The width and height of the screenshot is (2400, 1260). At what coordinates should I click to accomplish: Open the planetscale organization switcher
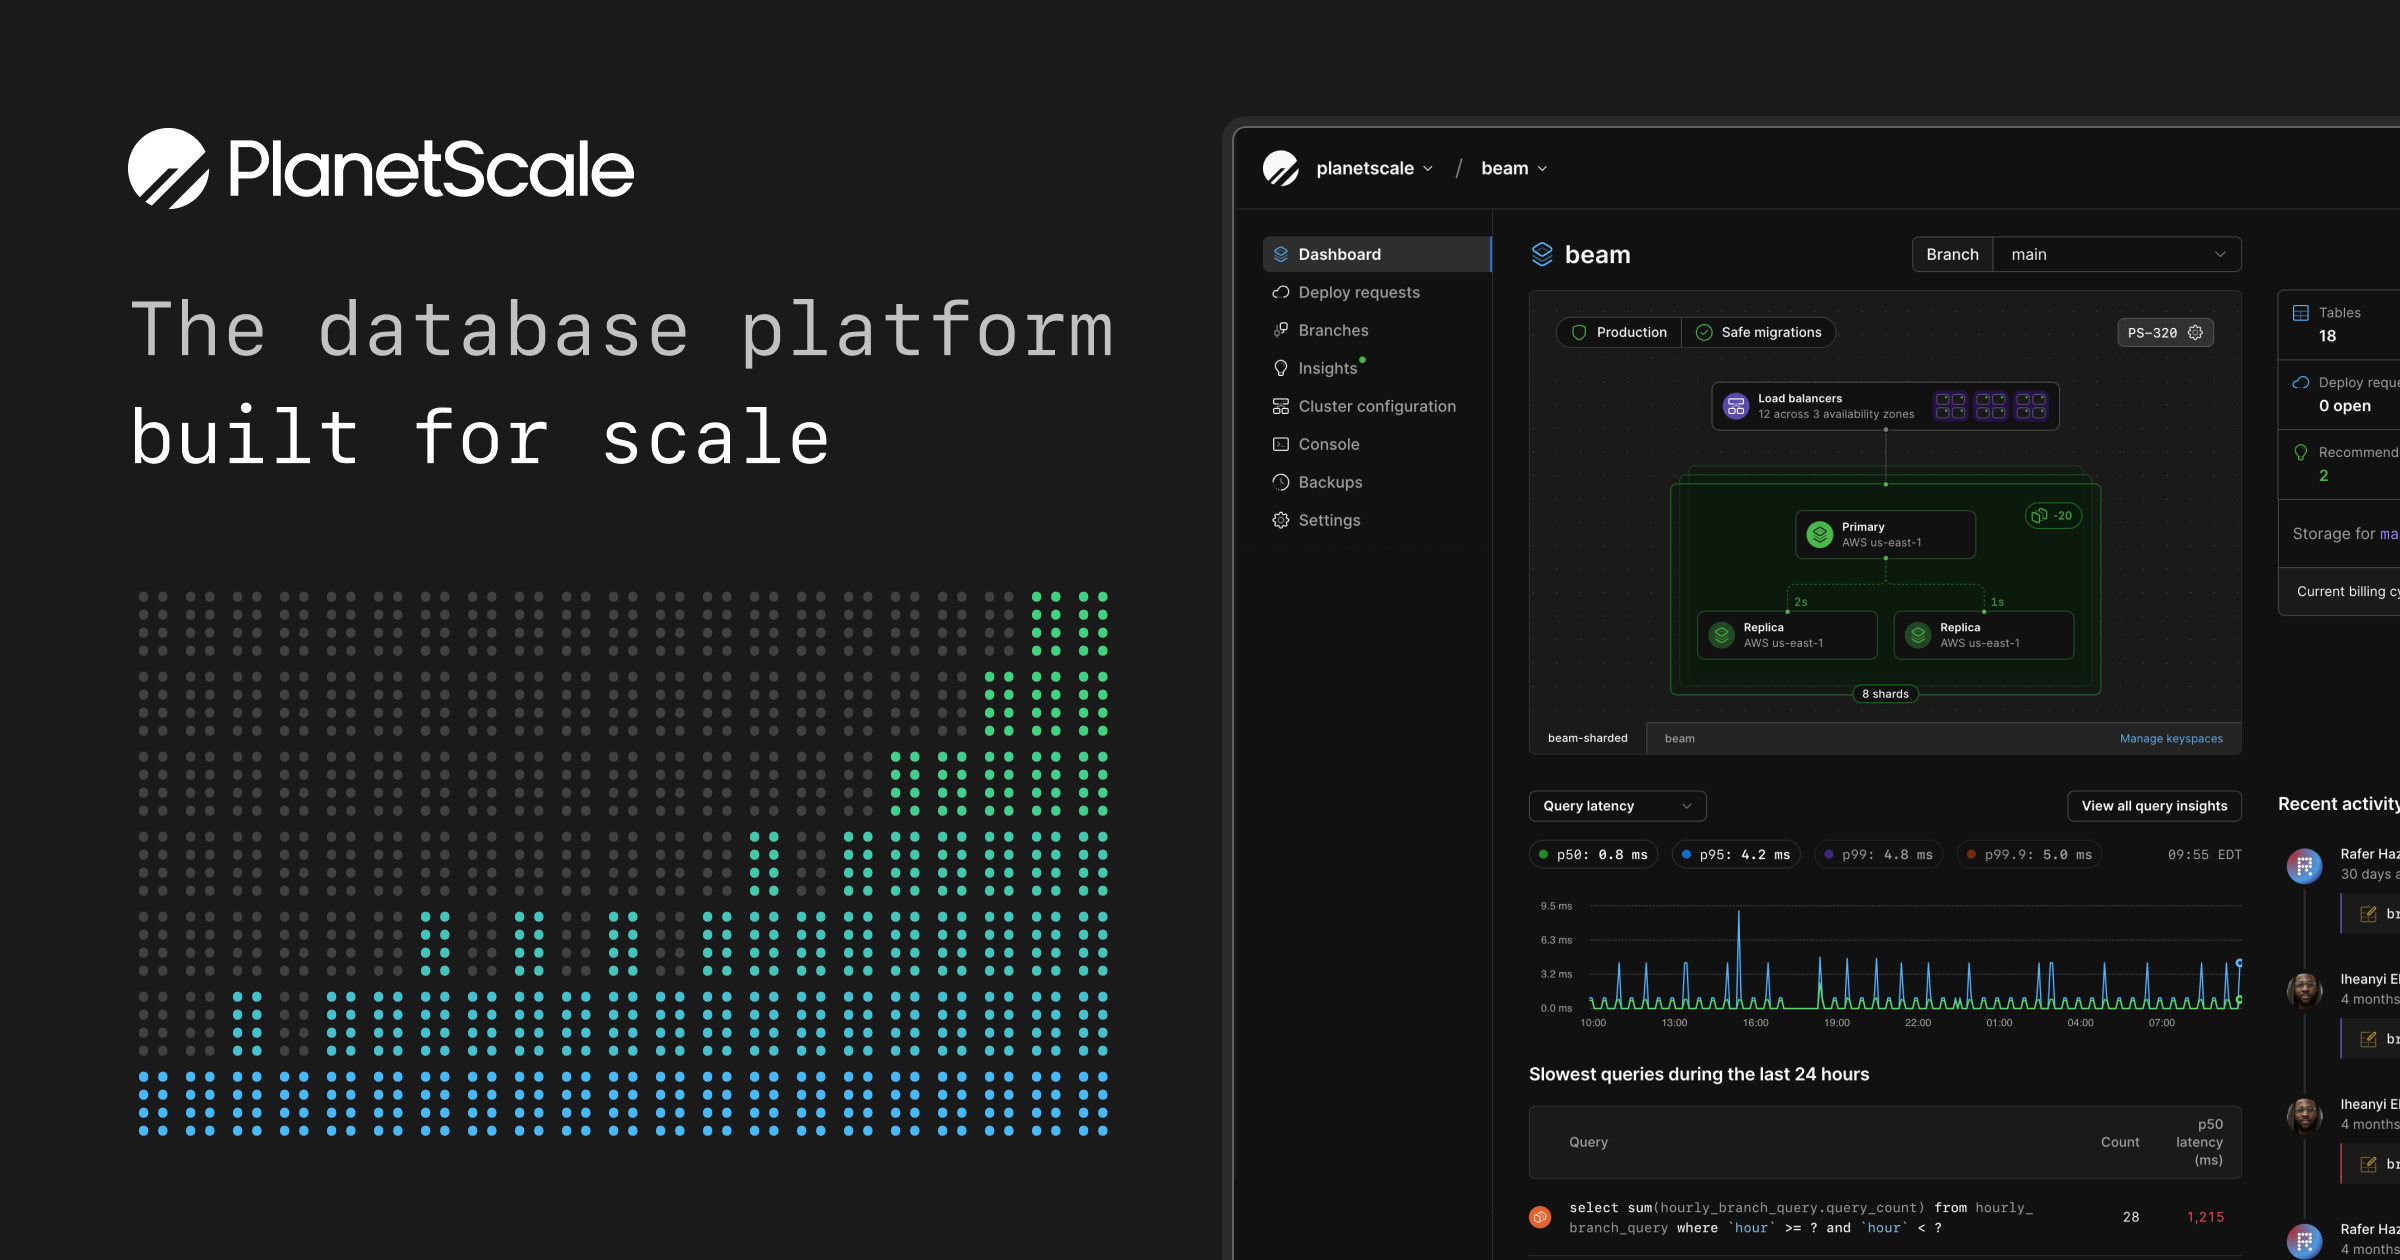1373,168
